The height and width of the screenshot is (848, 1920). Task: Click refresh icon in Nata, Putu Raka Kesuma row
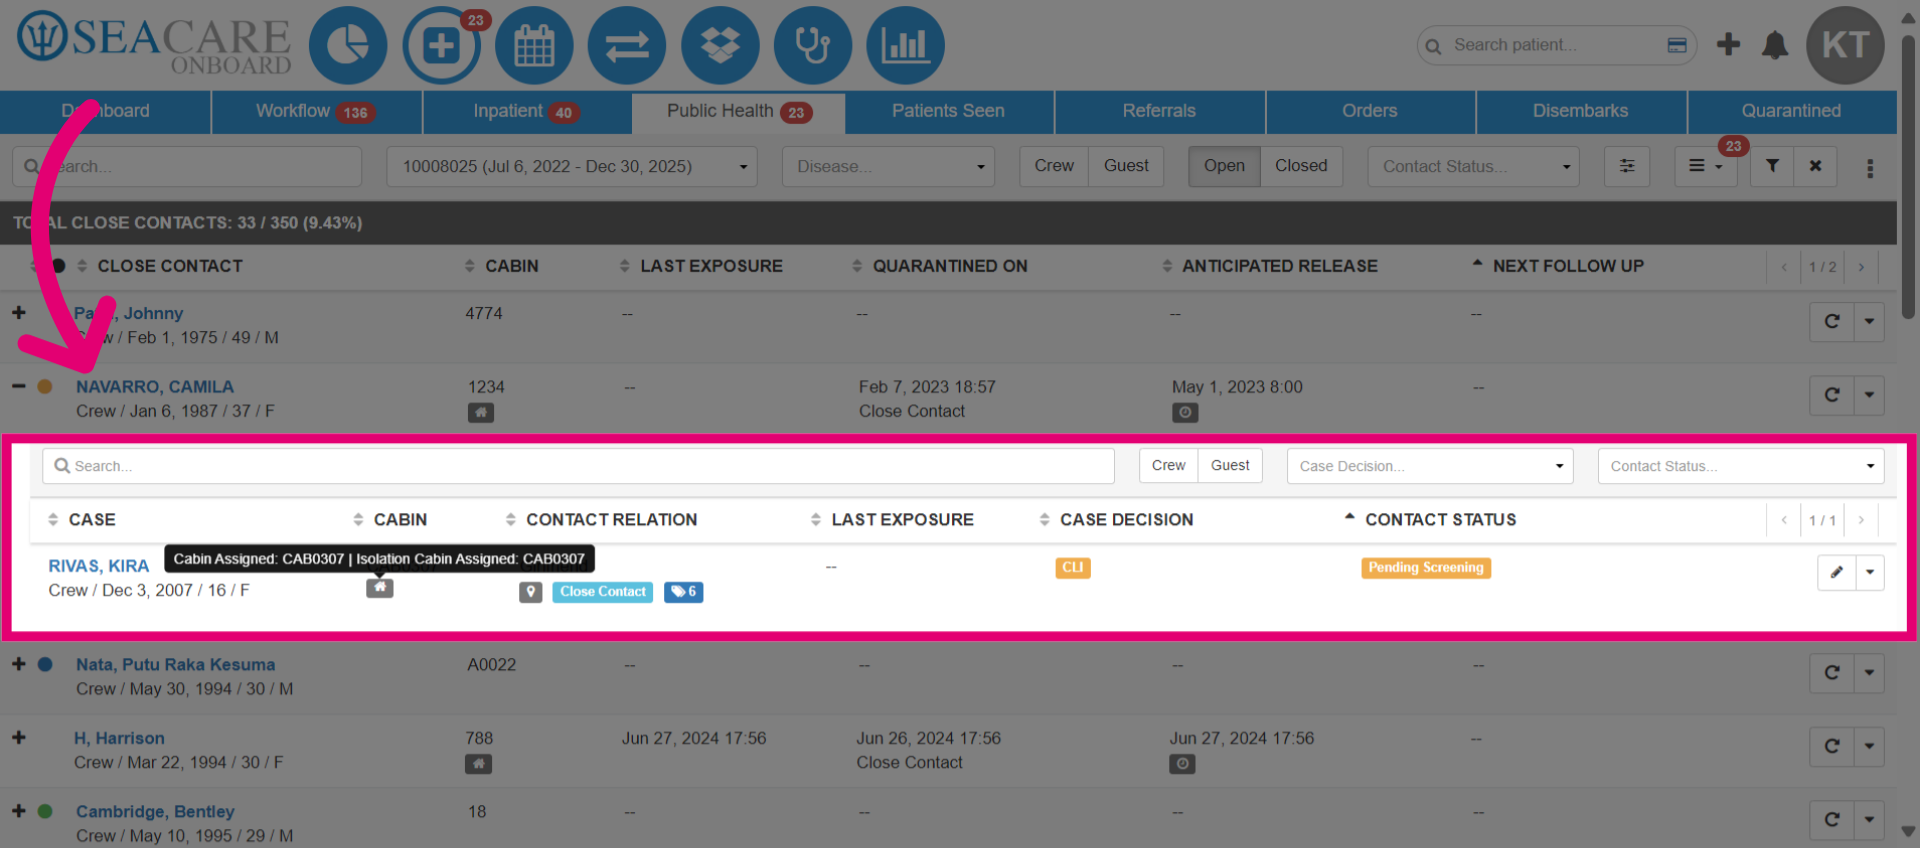[x=1832, y=673]
